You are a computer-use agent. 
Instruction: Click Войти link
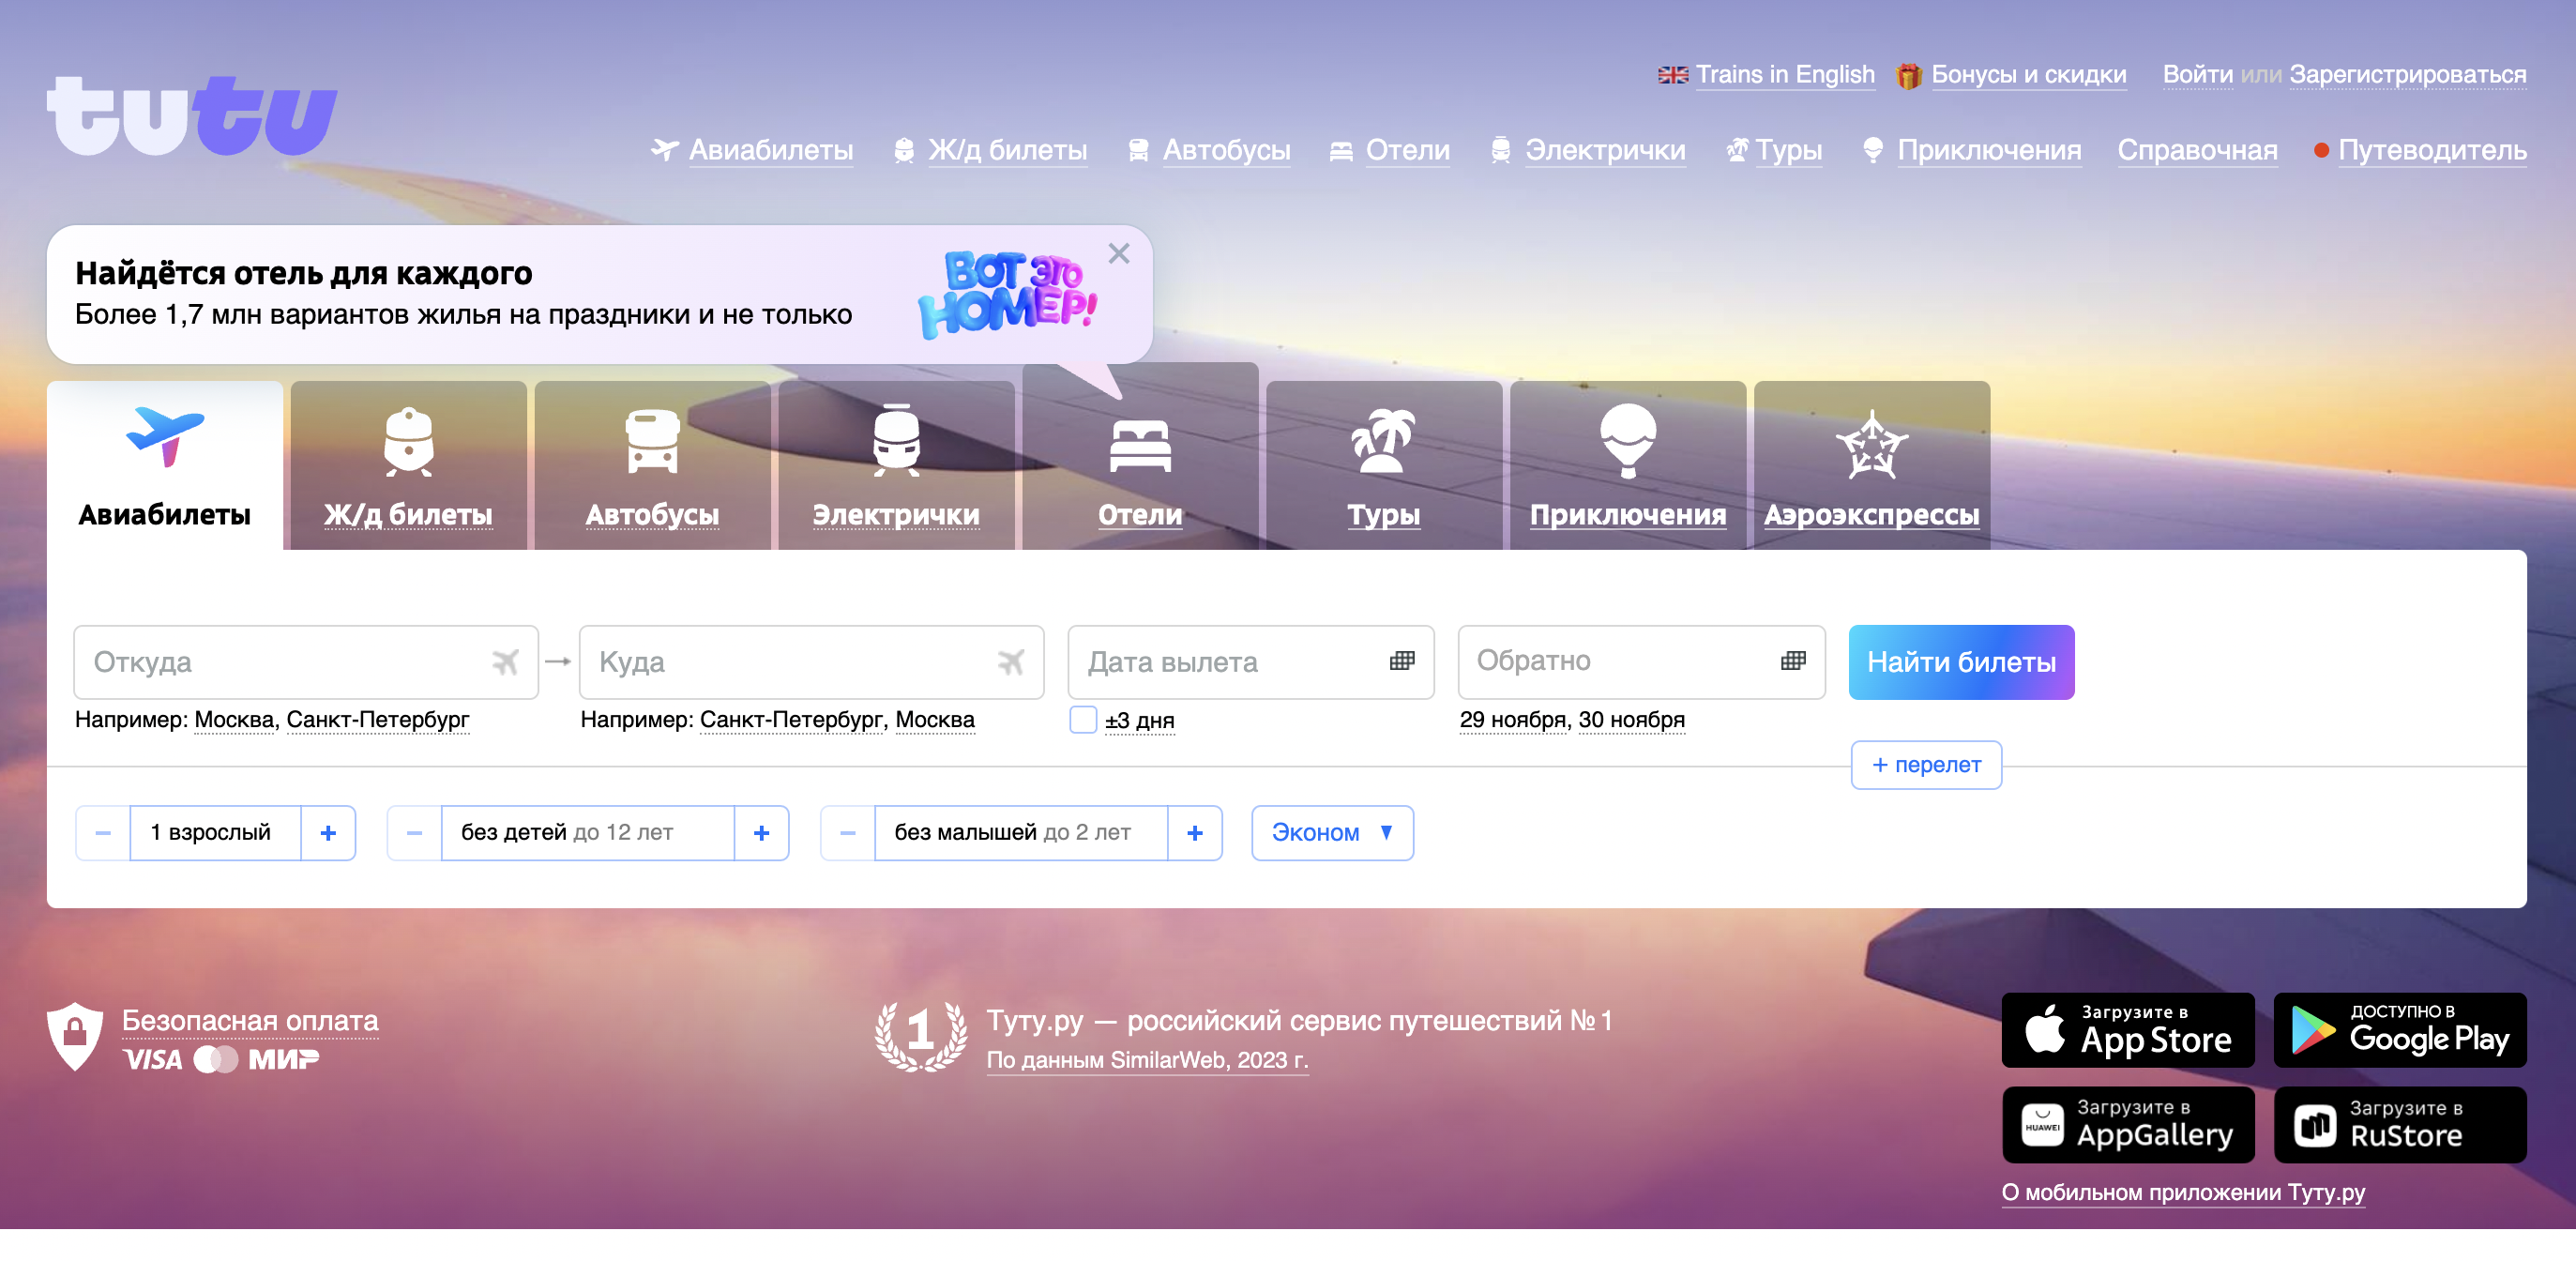point(2197,75)
